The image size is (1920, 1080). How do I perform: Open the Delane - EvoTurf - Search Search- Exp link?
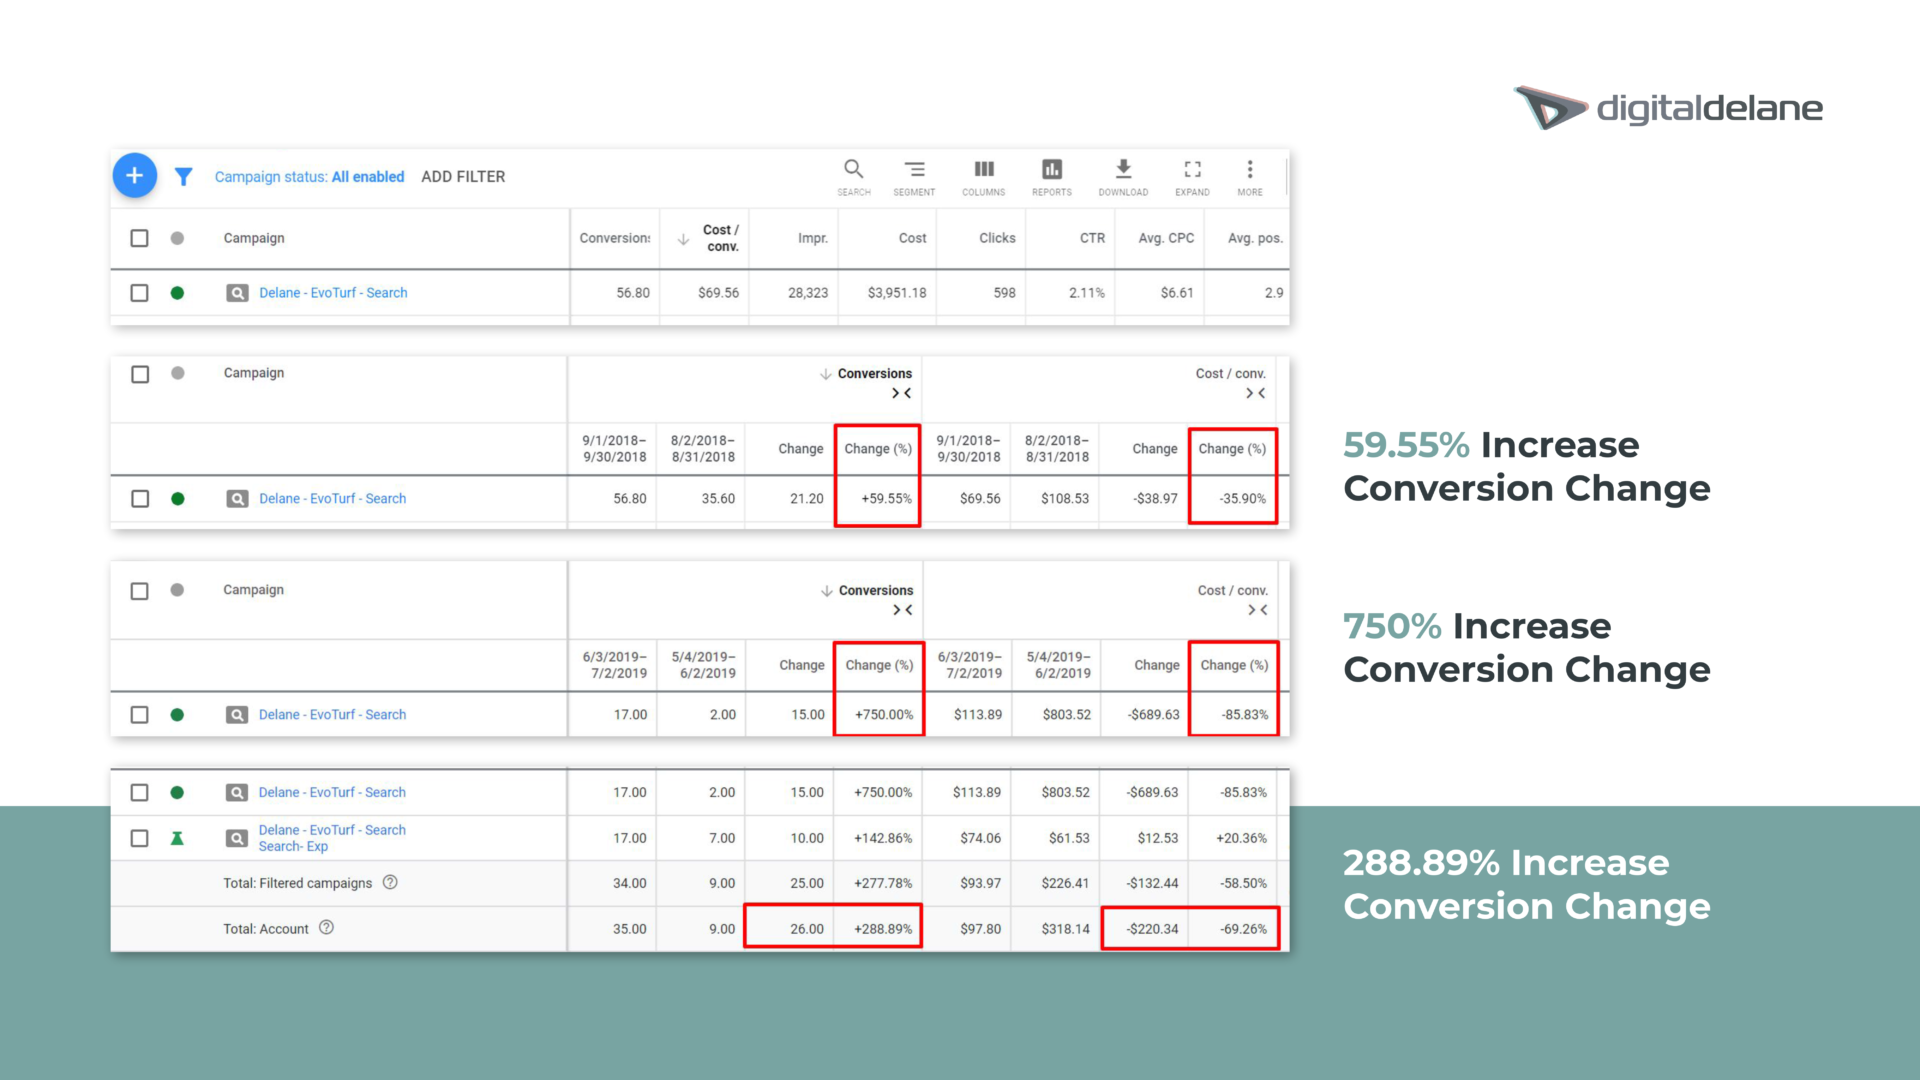(x=332, y=838)
